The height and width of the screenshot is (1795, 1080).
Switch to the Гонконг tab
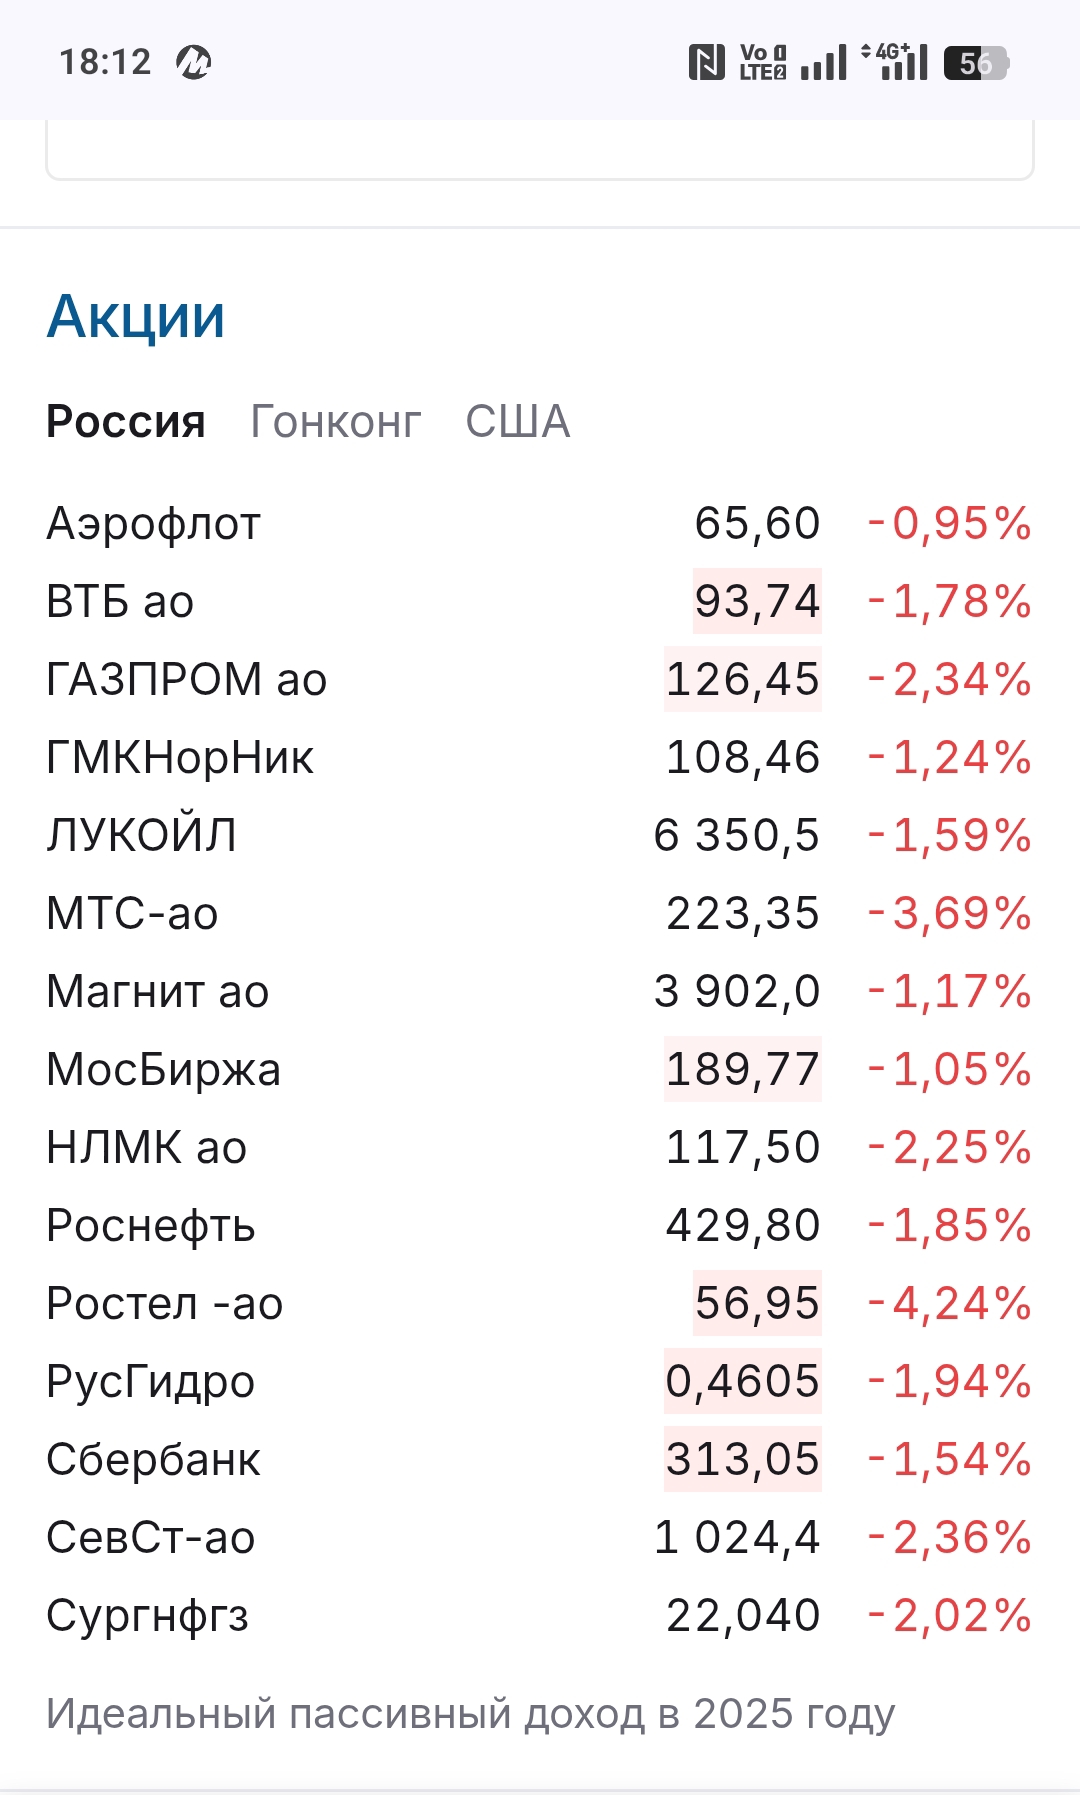tap(335, 422)
